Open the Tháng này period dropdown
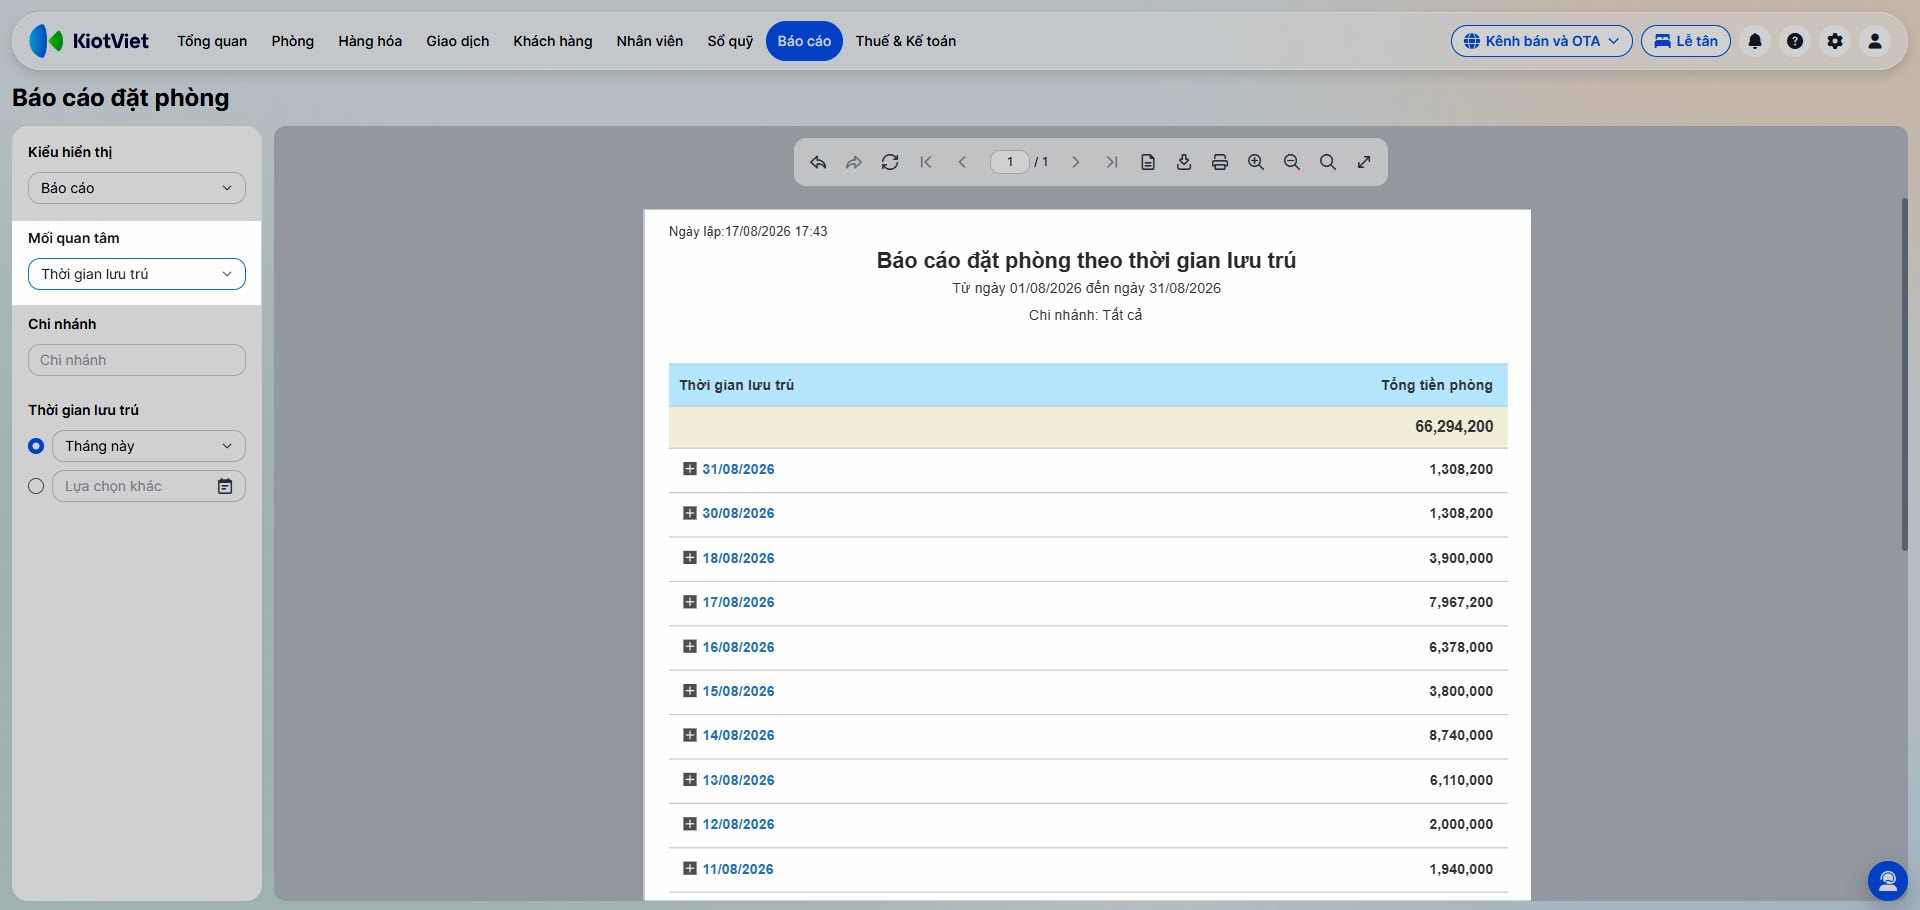1920x910 pixels. click(149, 446)
